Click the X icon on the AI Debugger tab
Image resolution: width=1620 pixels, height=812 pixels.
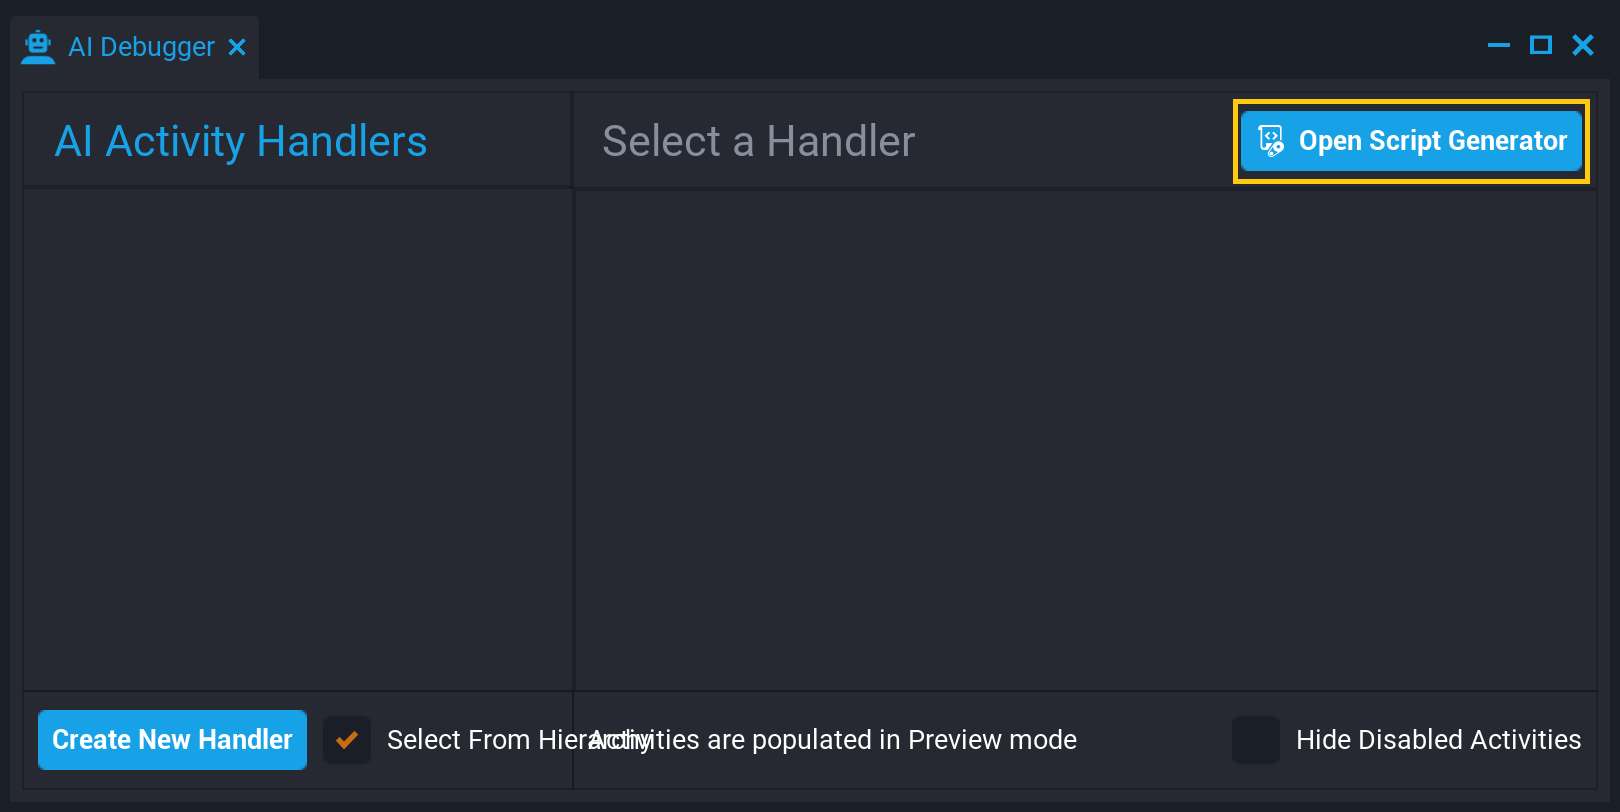pyautogui.click(x=237, y=46)
